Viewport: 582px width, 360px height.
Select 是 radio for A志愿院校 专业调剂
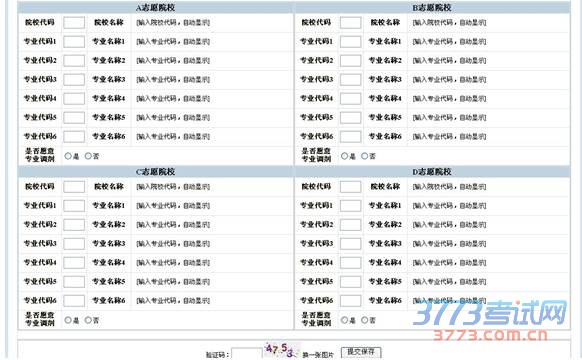(68, 156)
